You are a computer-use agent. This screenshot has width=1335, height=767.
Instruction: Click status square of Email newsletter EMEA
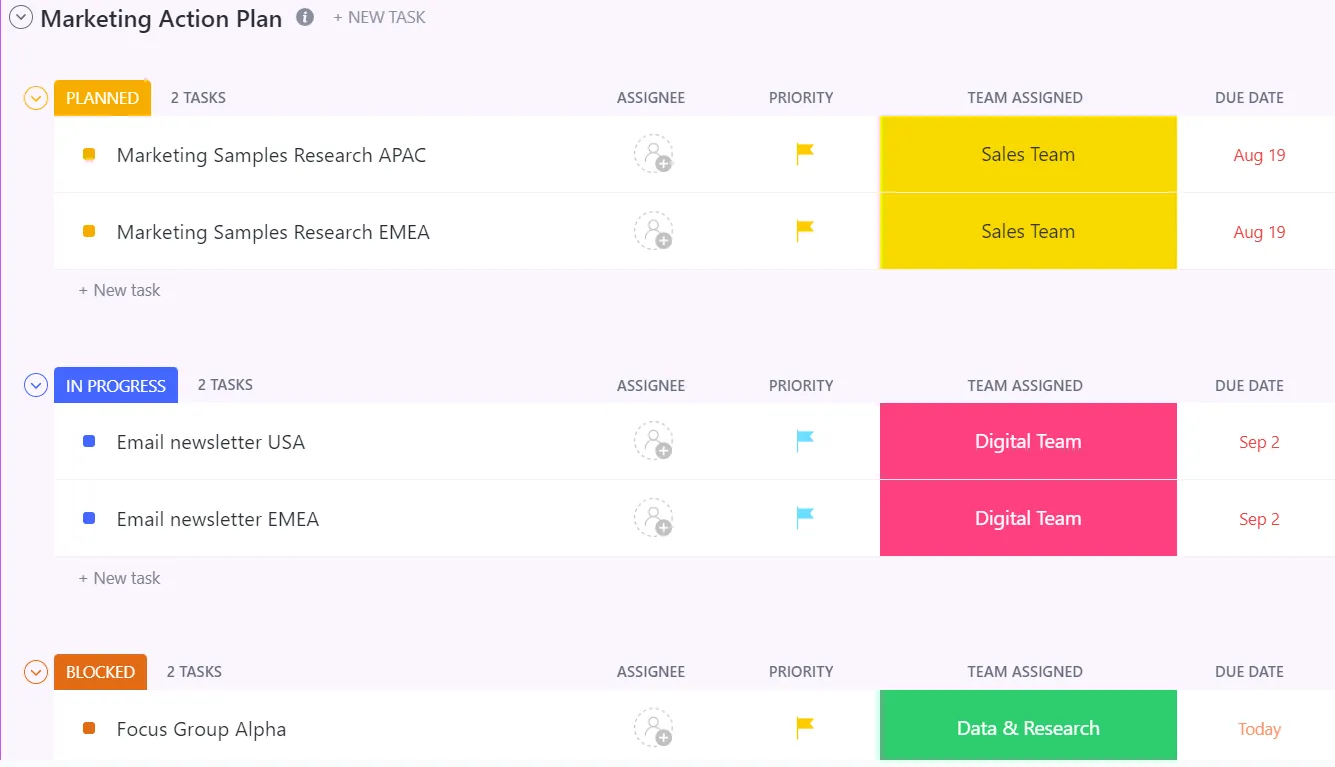tap(89, 518)
